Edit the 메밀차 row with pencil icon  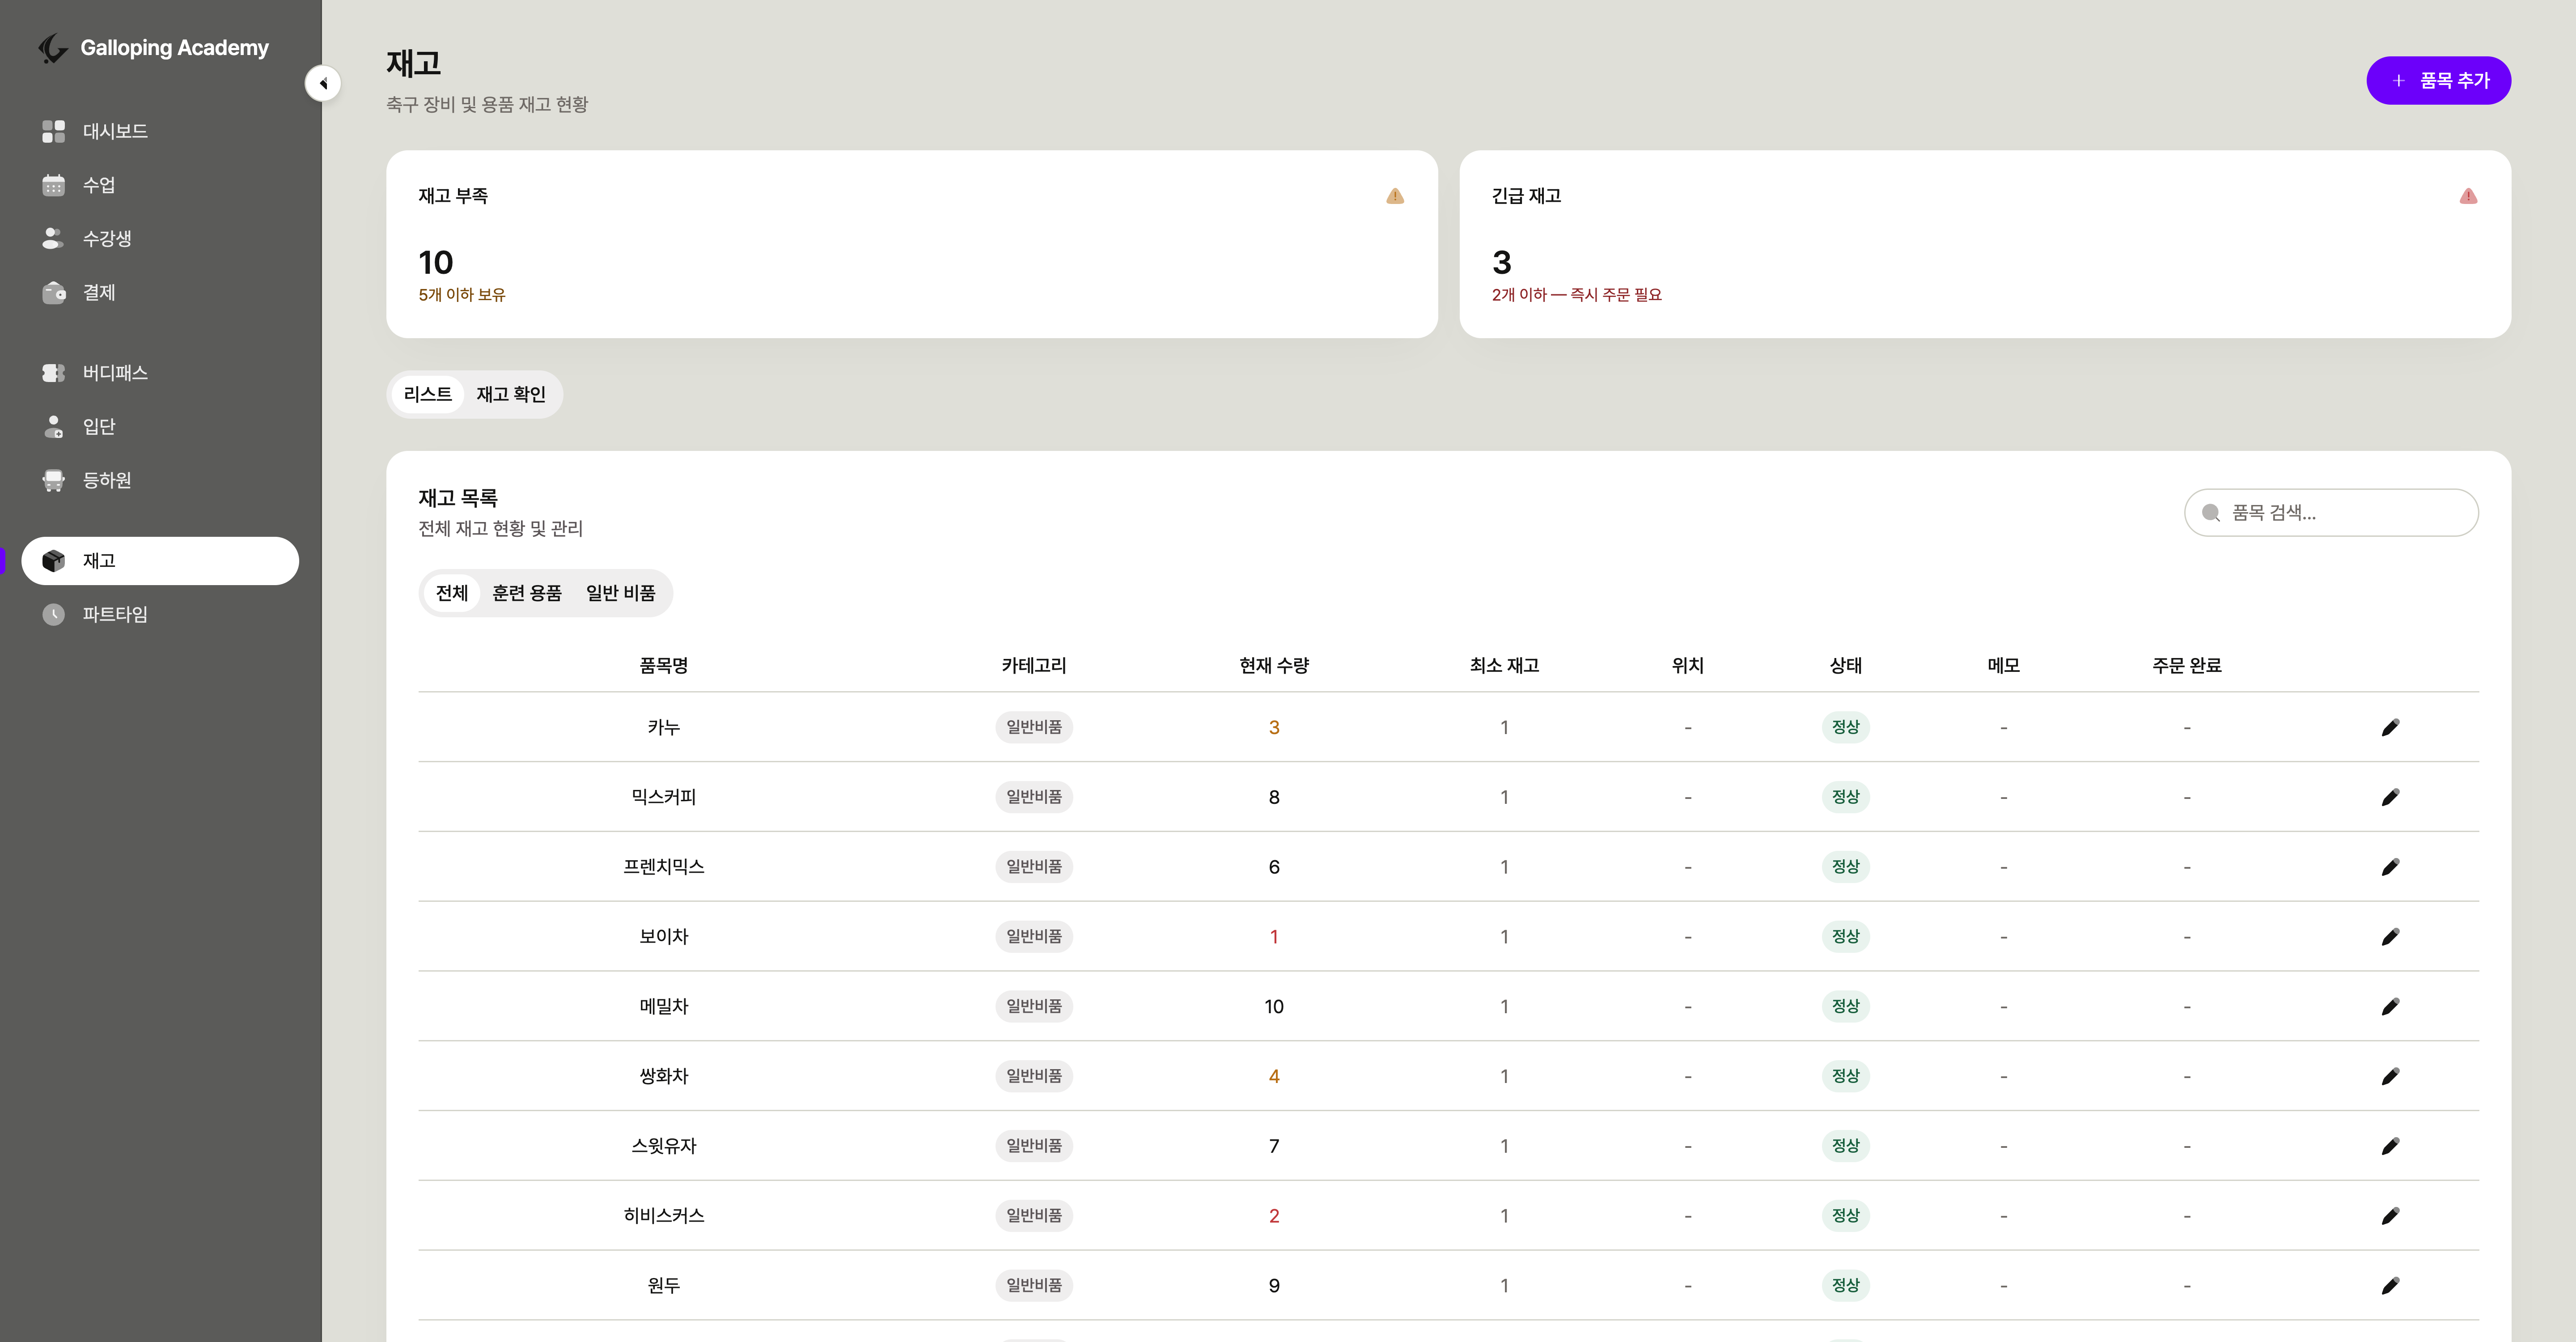tap(2390, 1006)
